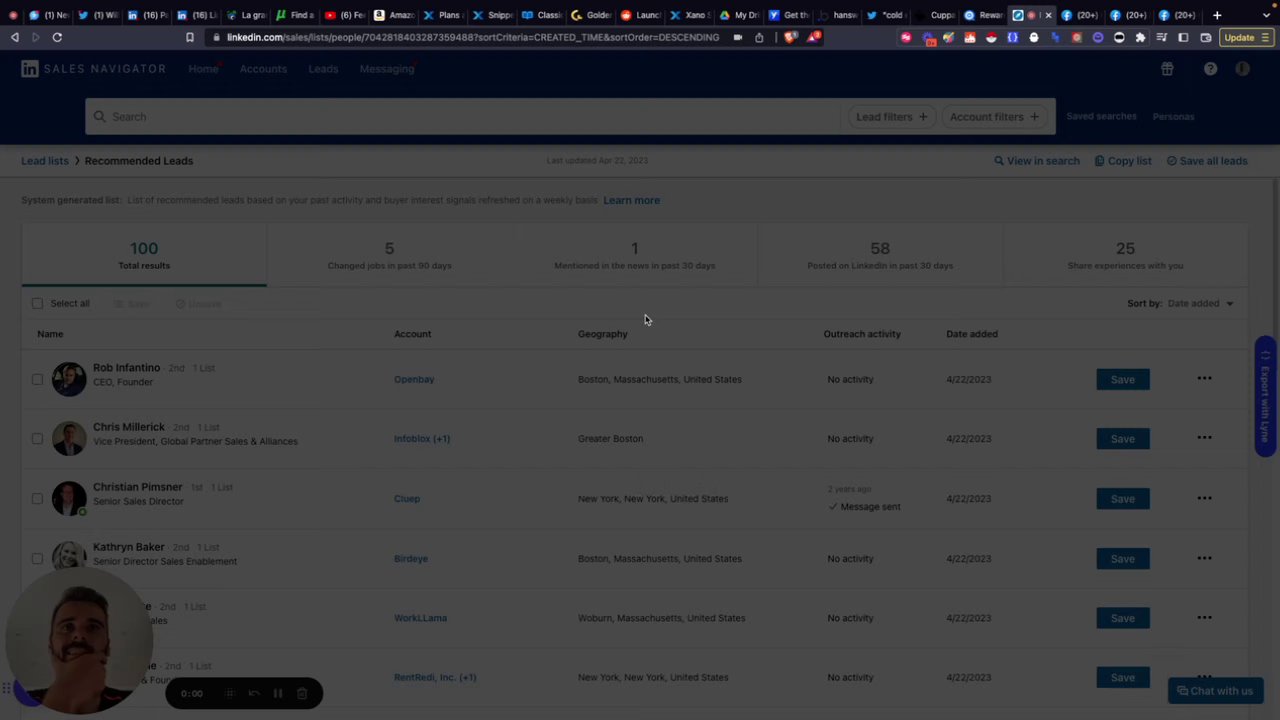Screen dimensions: 1280x720
Task: Check the box next to Kathryn Baker
Action: (x=37, y=558)
